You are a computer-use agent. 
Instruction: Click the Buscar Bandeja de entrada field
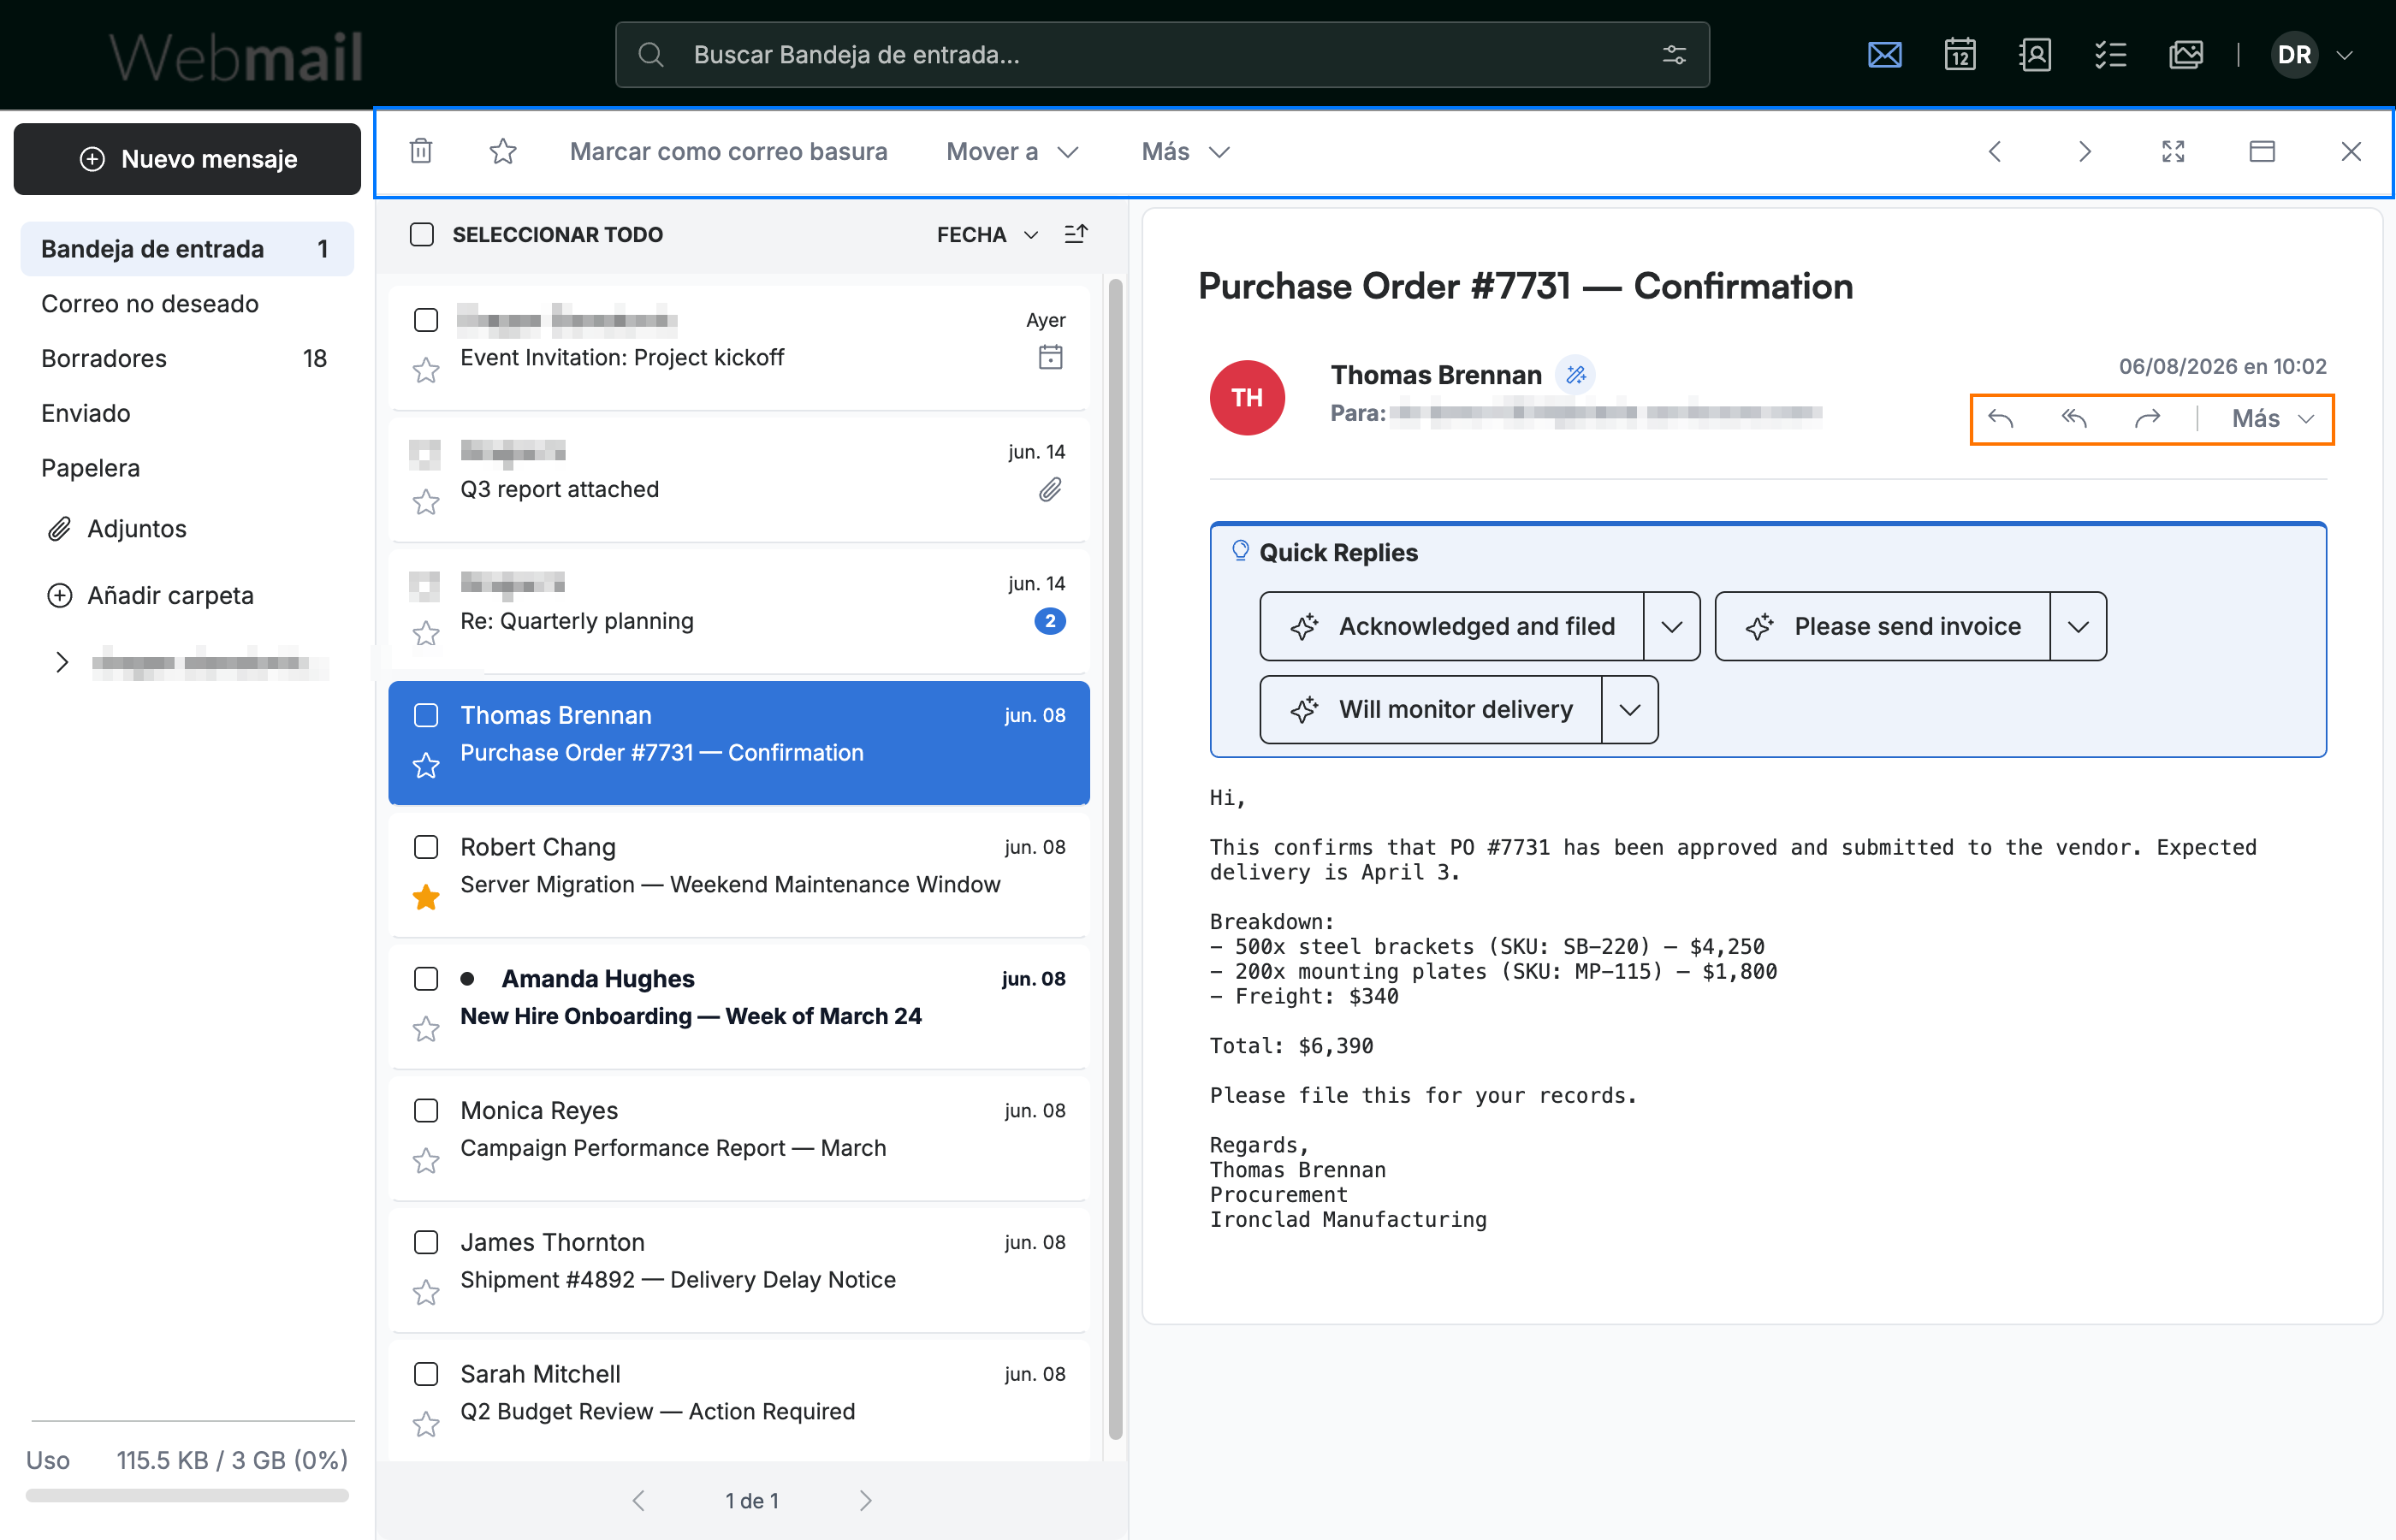1162,55
